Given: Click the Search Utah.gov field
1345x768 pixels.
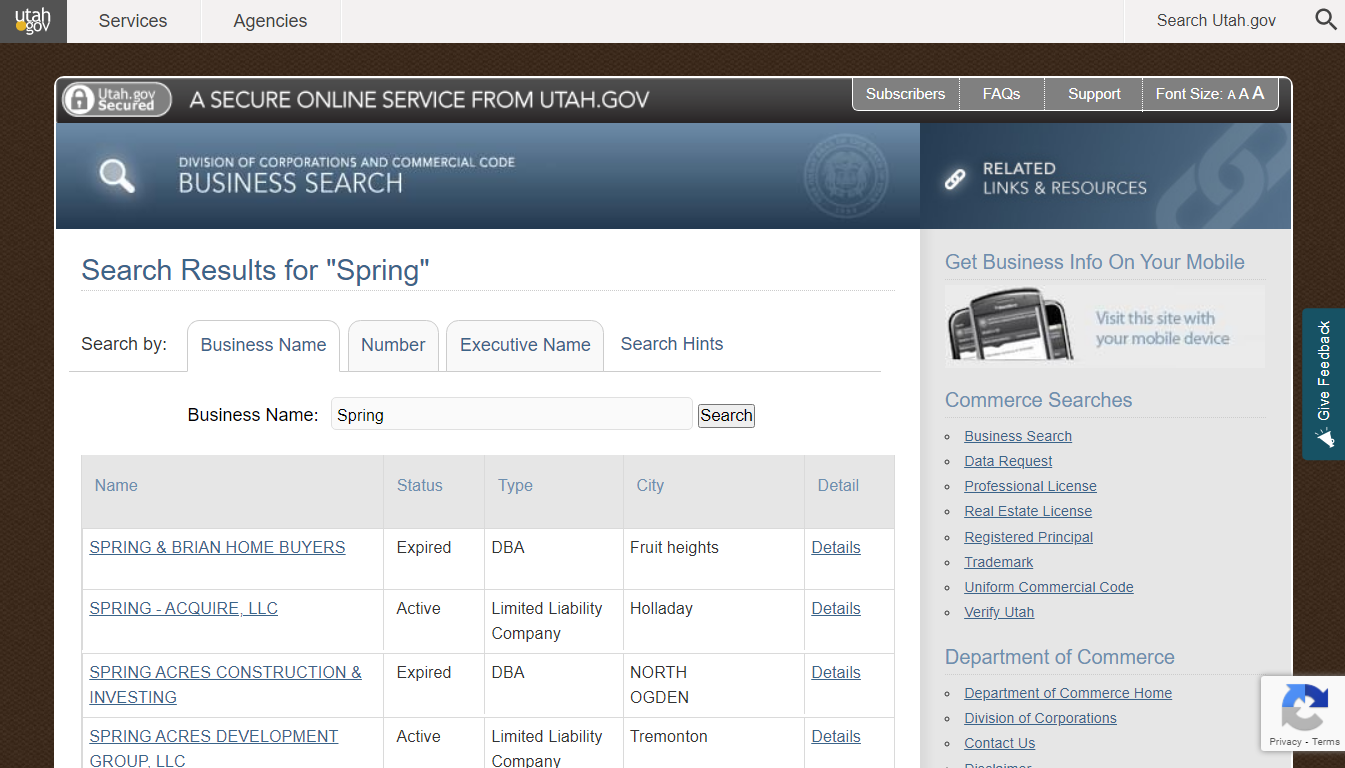Looking at the screenshot, I should (x=1216, y=21).
